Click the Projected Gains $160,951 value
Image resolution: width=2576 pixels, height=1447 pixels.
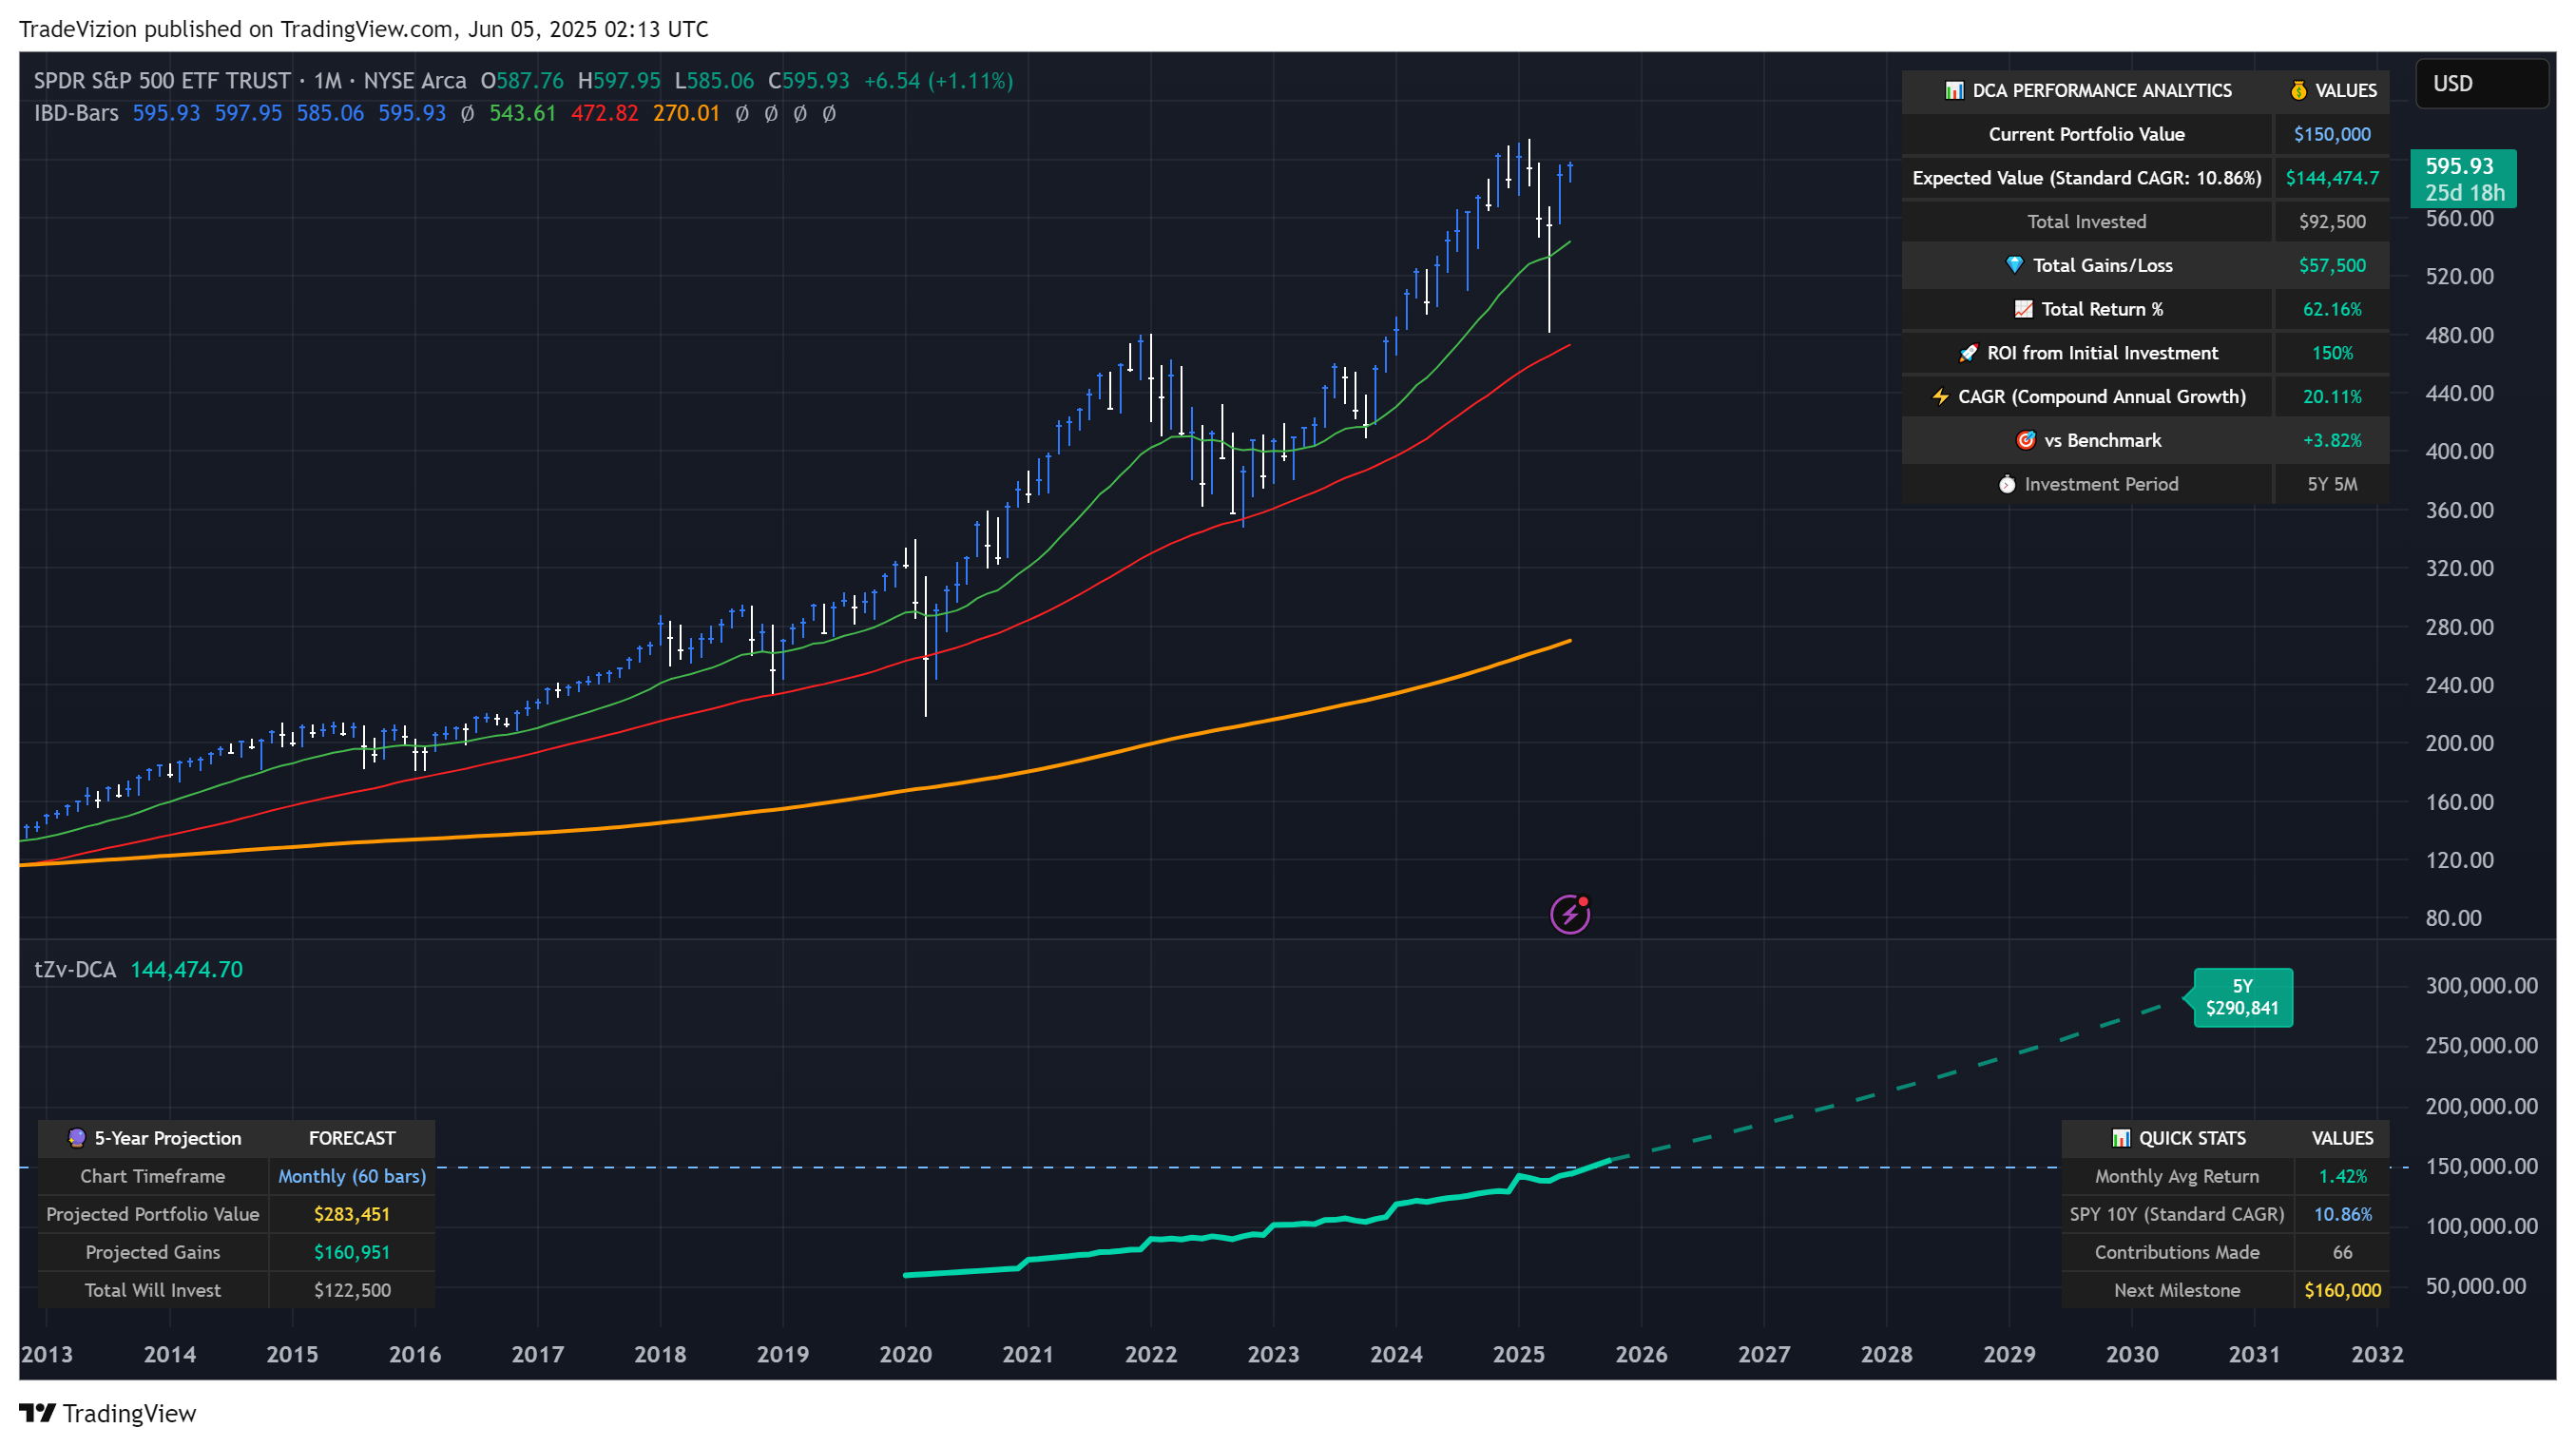(x=352, y=1252)
